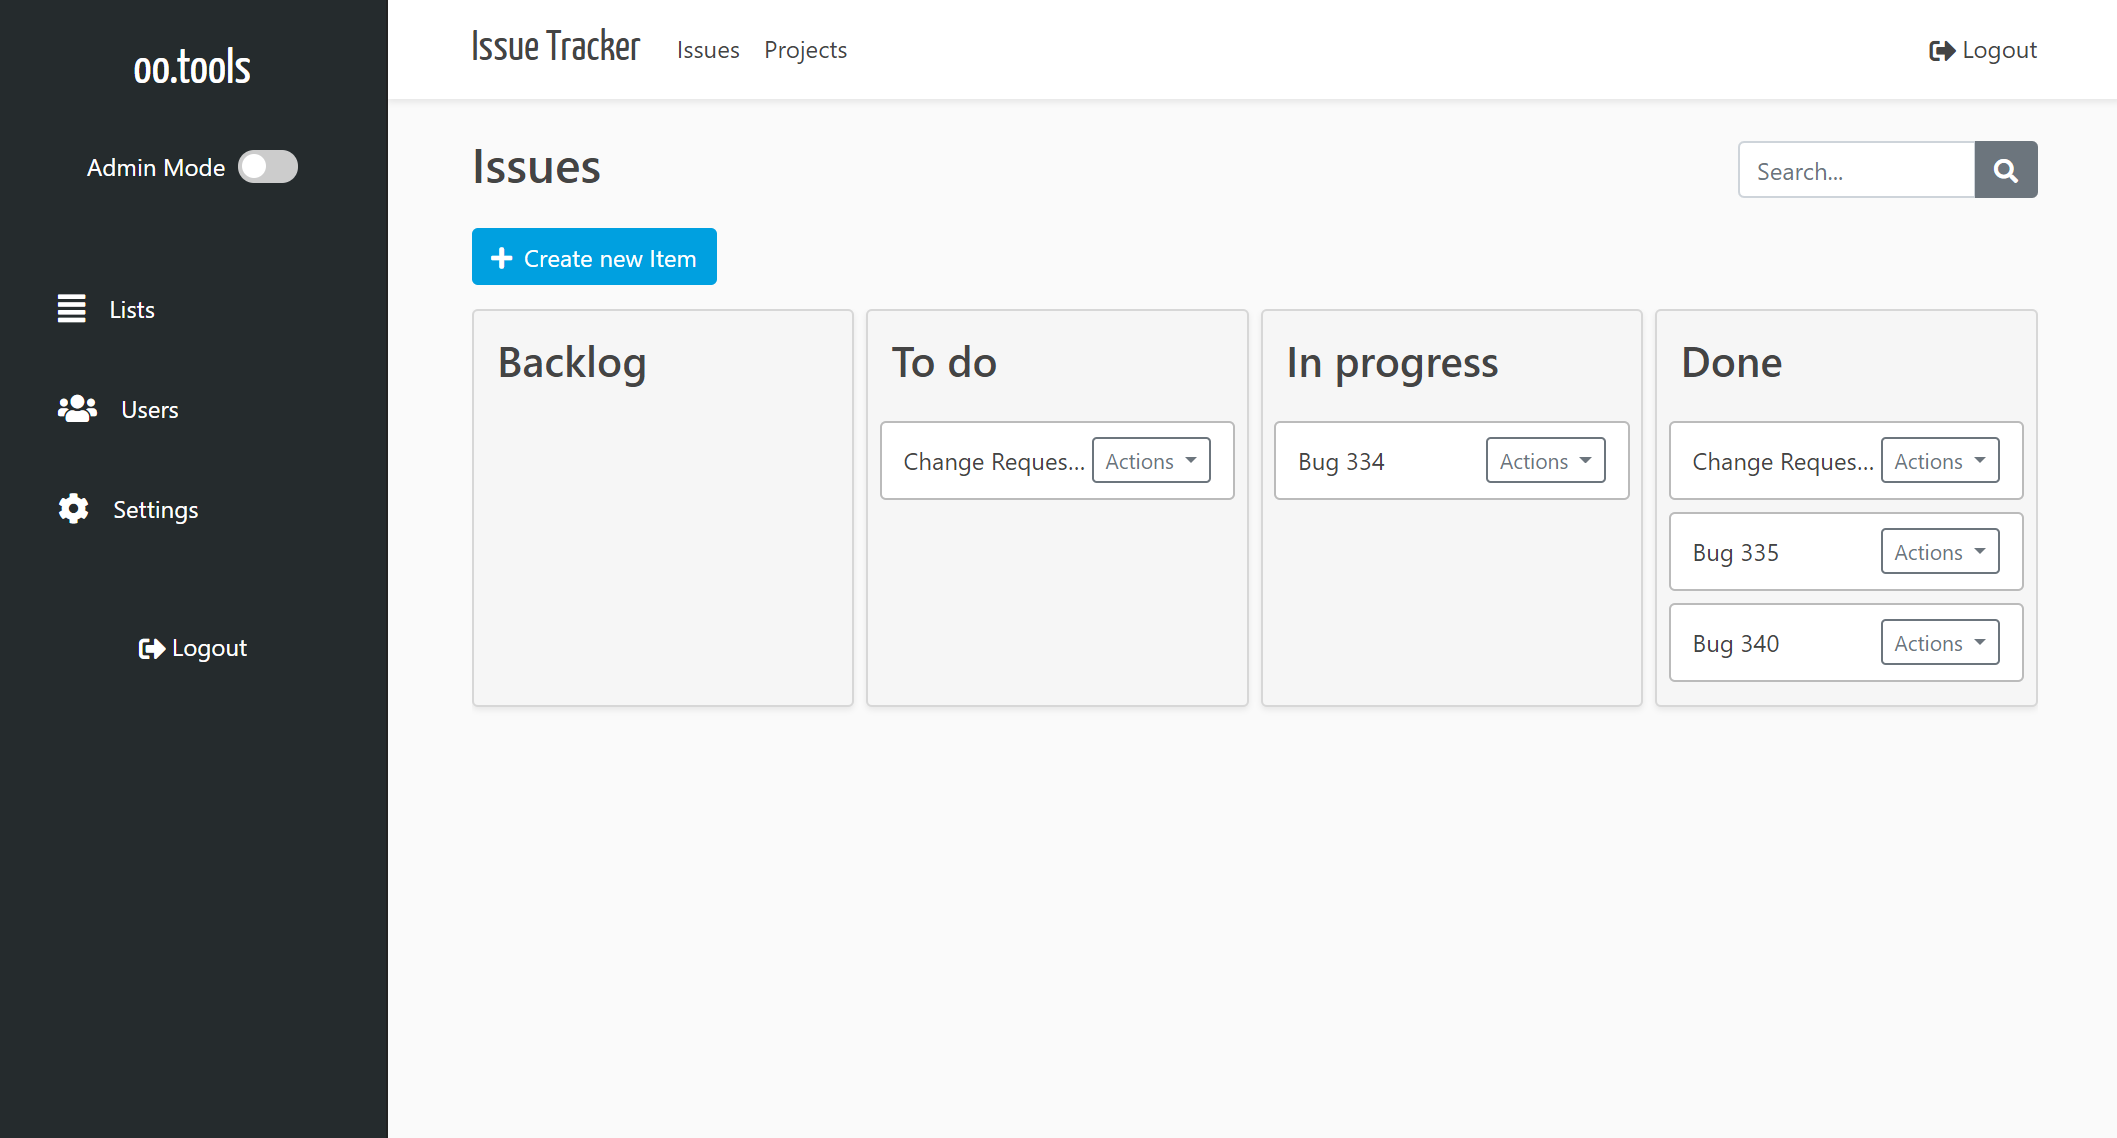Click the Issue Tracker title link

[555, 47]
